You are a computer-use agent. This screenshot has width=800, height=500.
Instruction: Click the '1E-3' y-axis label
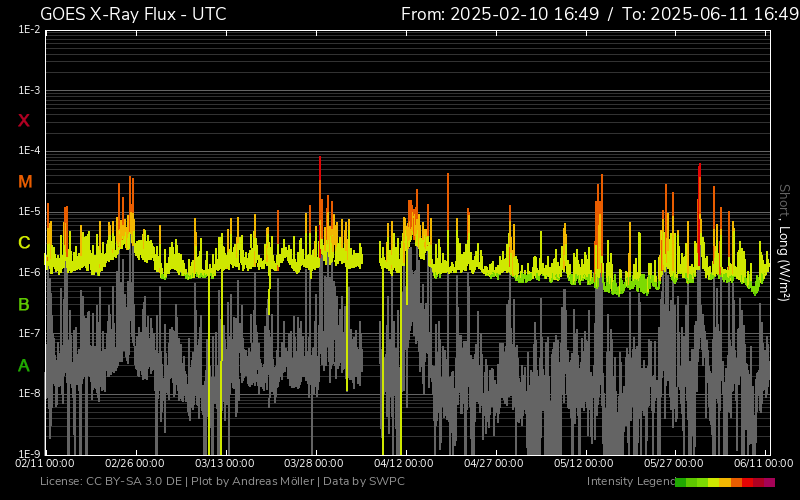(30, 90)
